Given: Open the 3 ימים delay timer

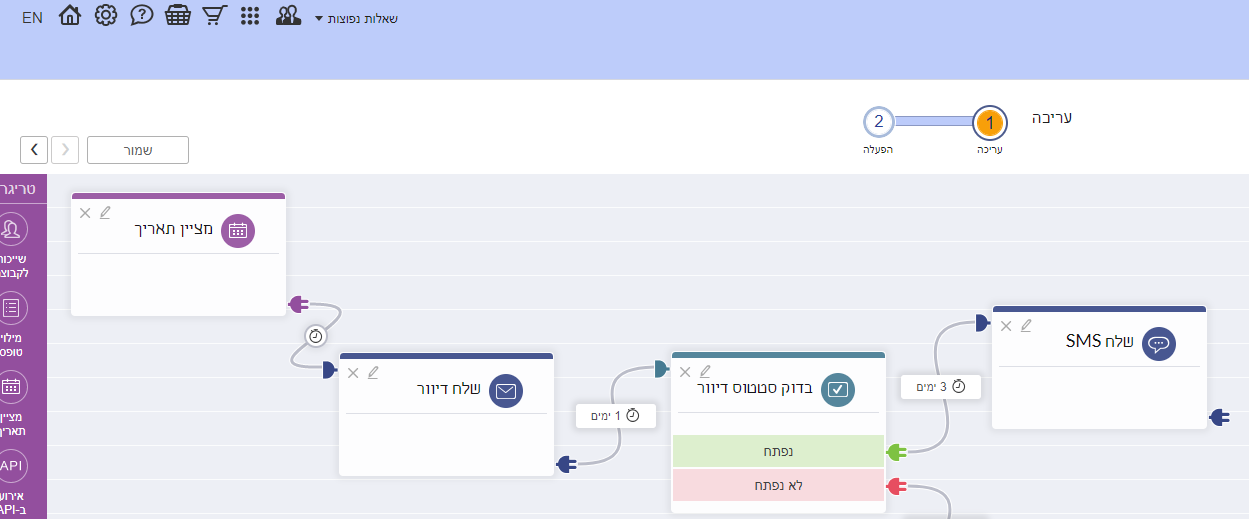Looking at the screenshot, I should (x=940, y=386).
